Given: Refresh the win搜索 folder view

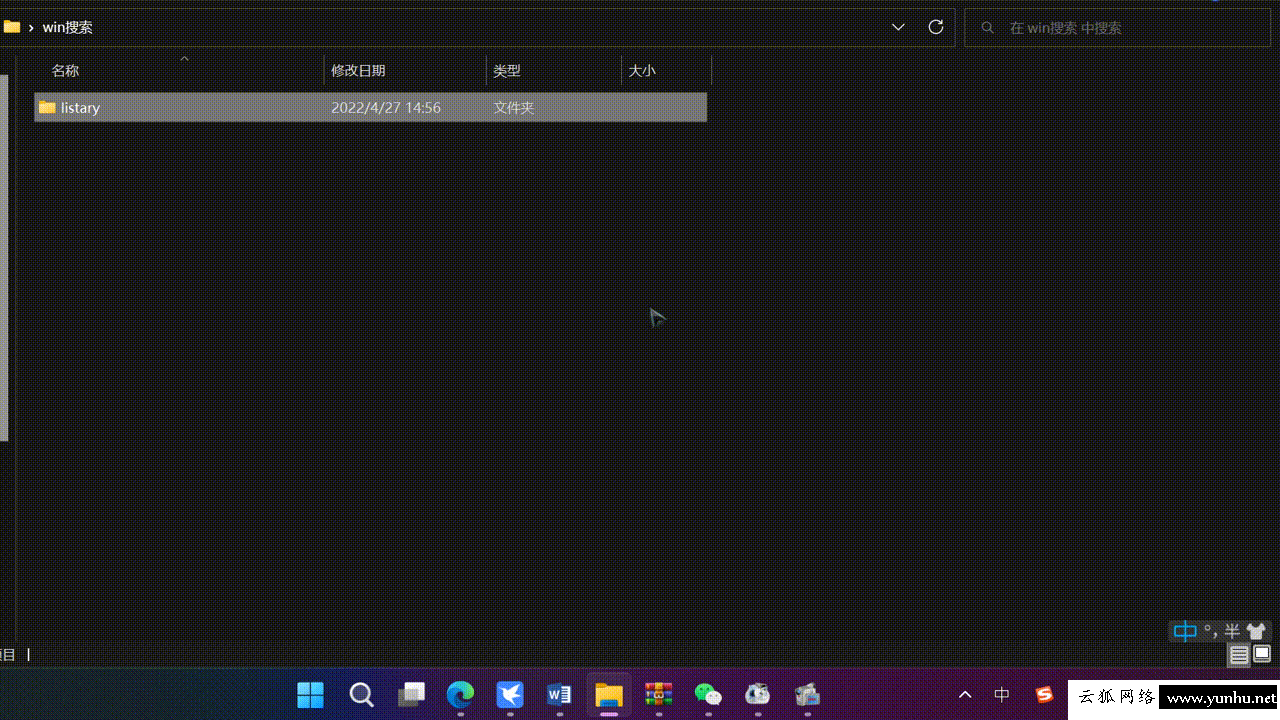Looking at the screenshot, I should coord(936,27).
